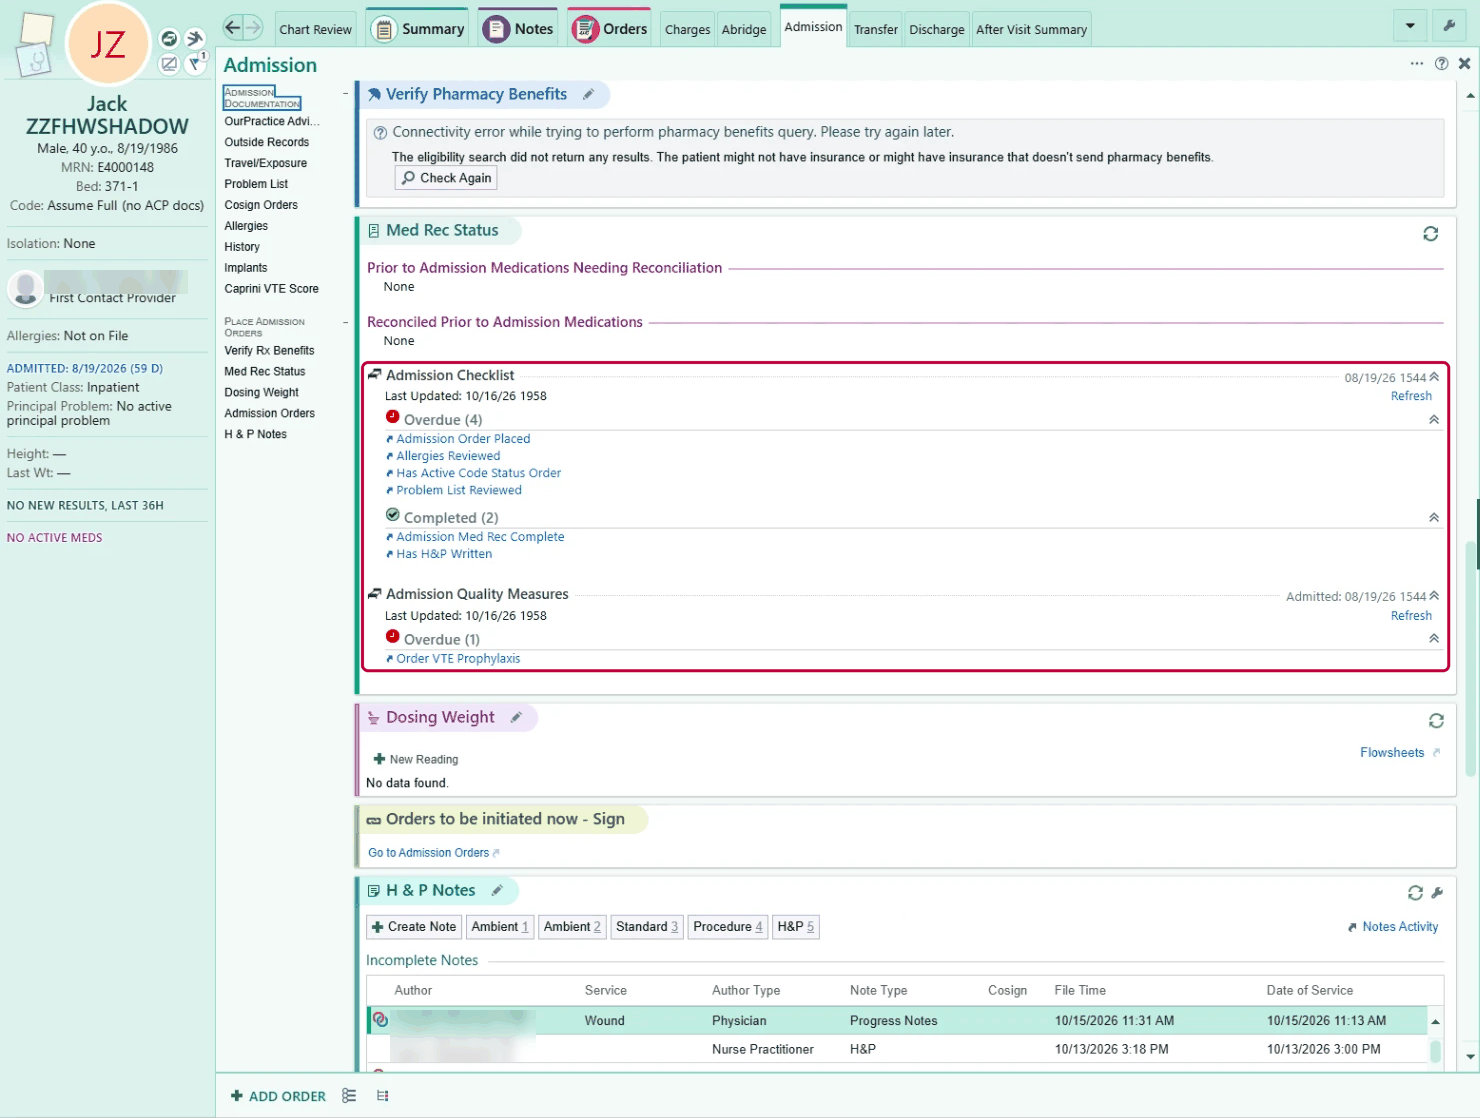Click the Check Again button
This screenshot has height=1118, width=1480.
446,178
